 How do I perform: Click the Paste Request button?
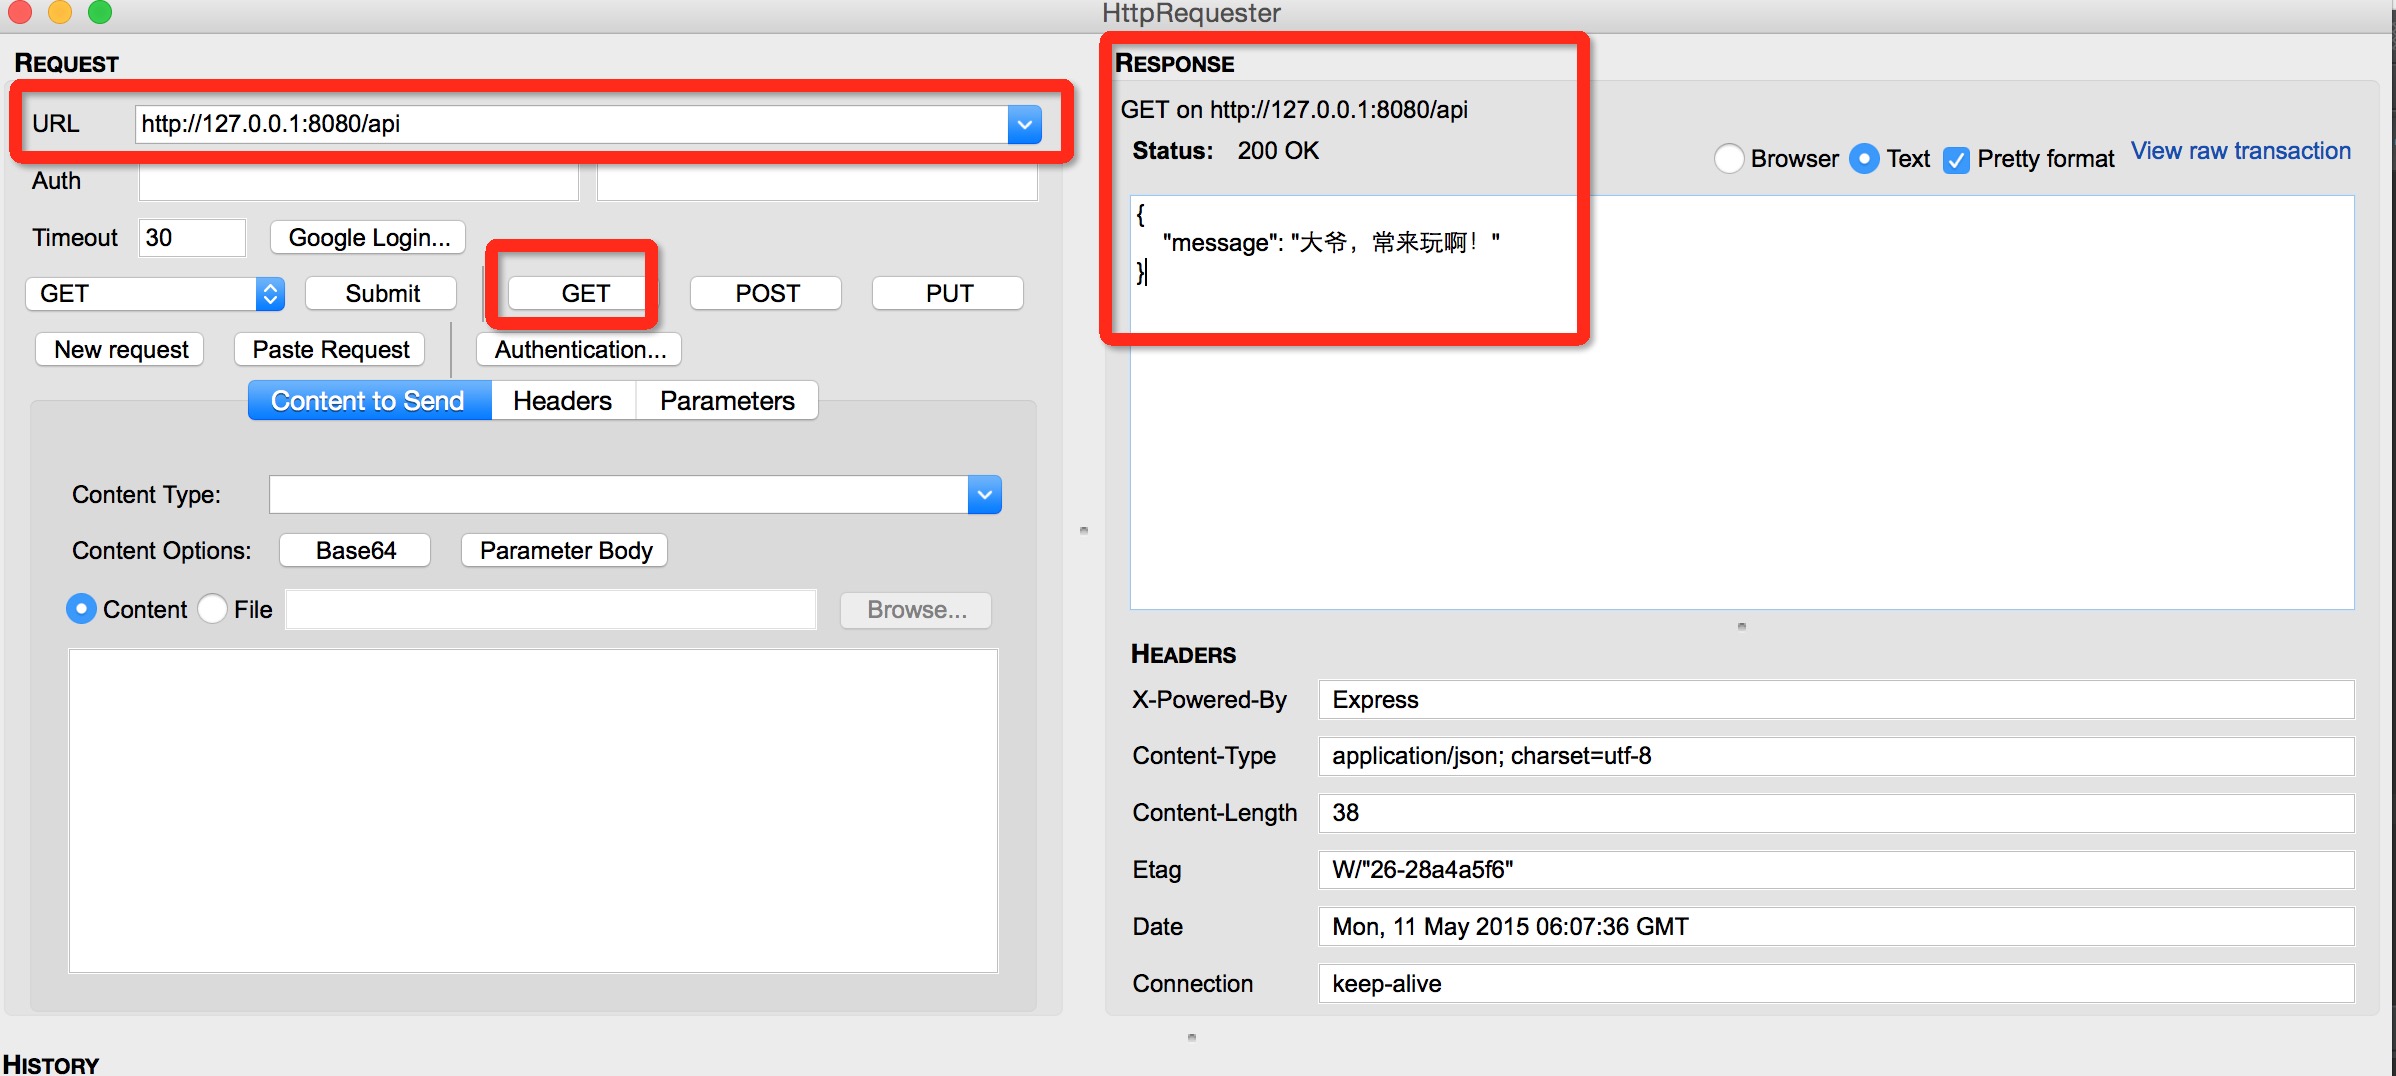click(330, 350)
